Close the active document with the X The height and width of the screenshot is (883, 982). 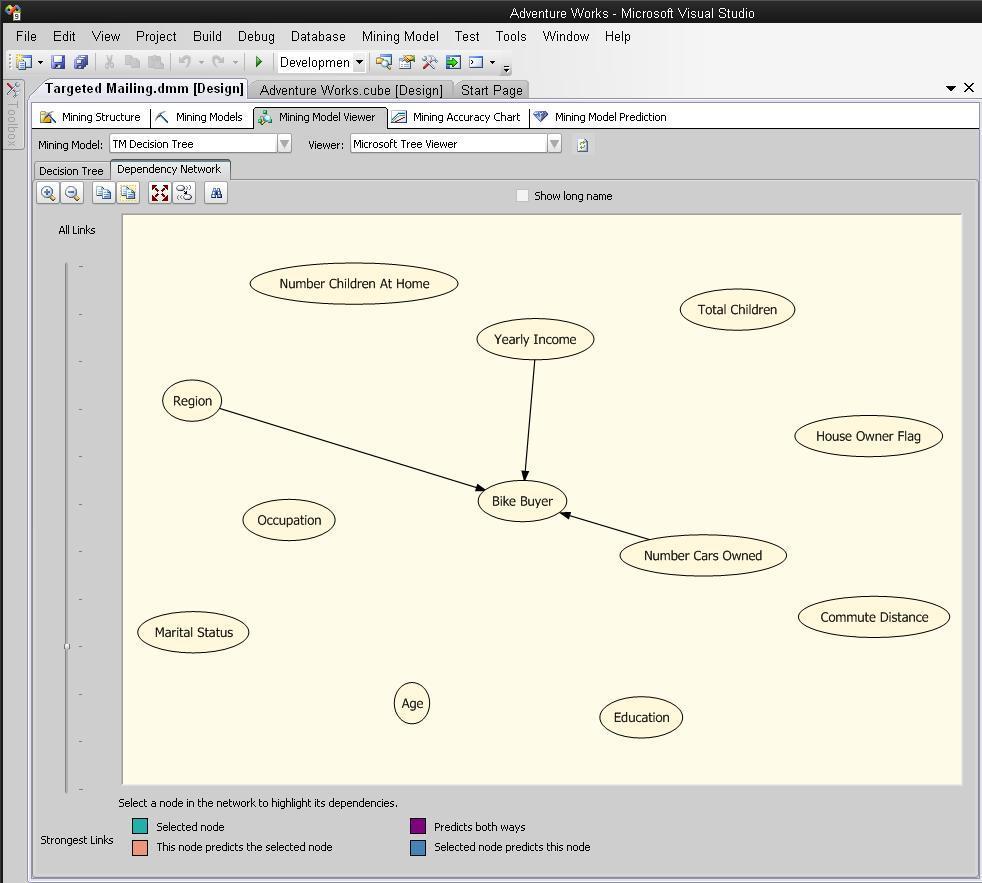point(969,88)
